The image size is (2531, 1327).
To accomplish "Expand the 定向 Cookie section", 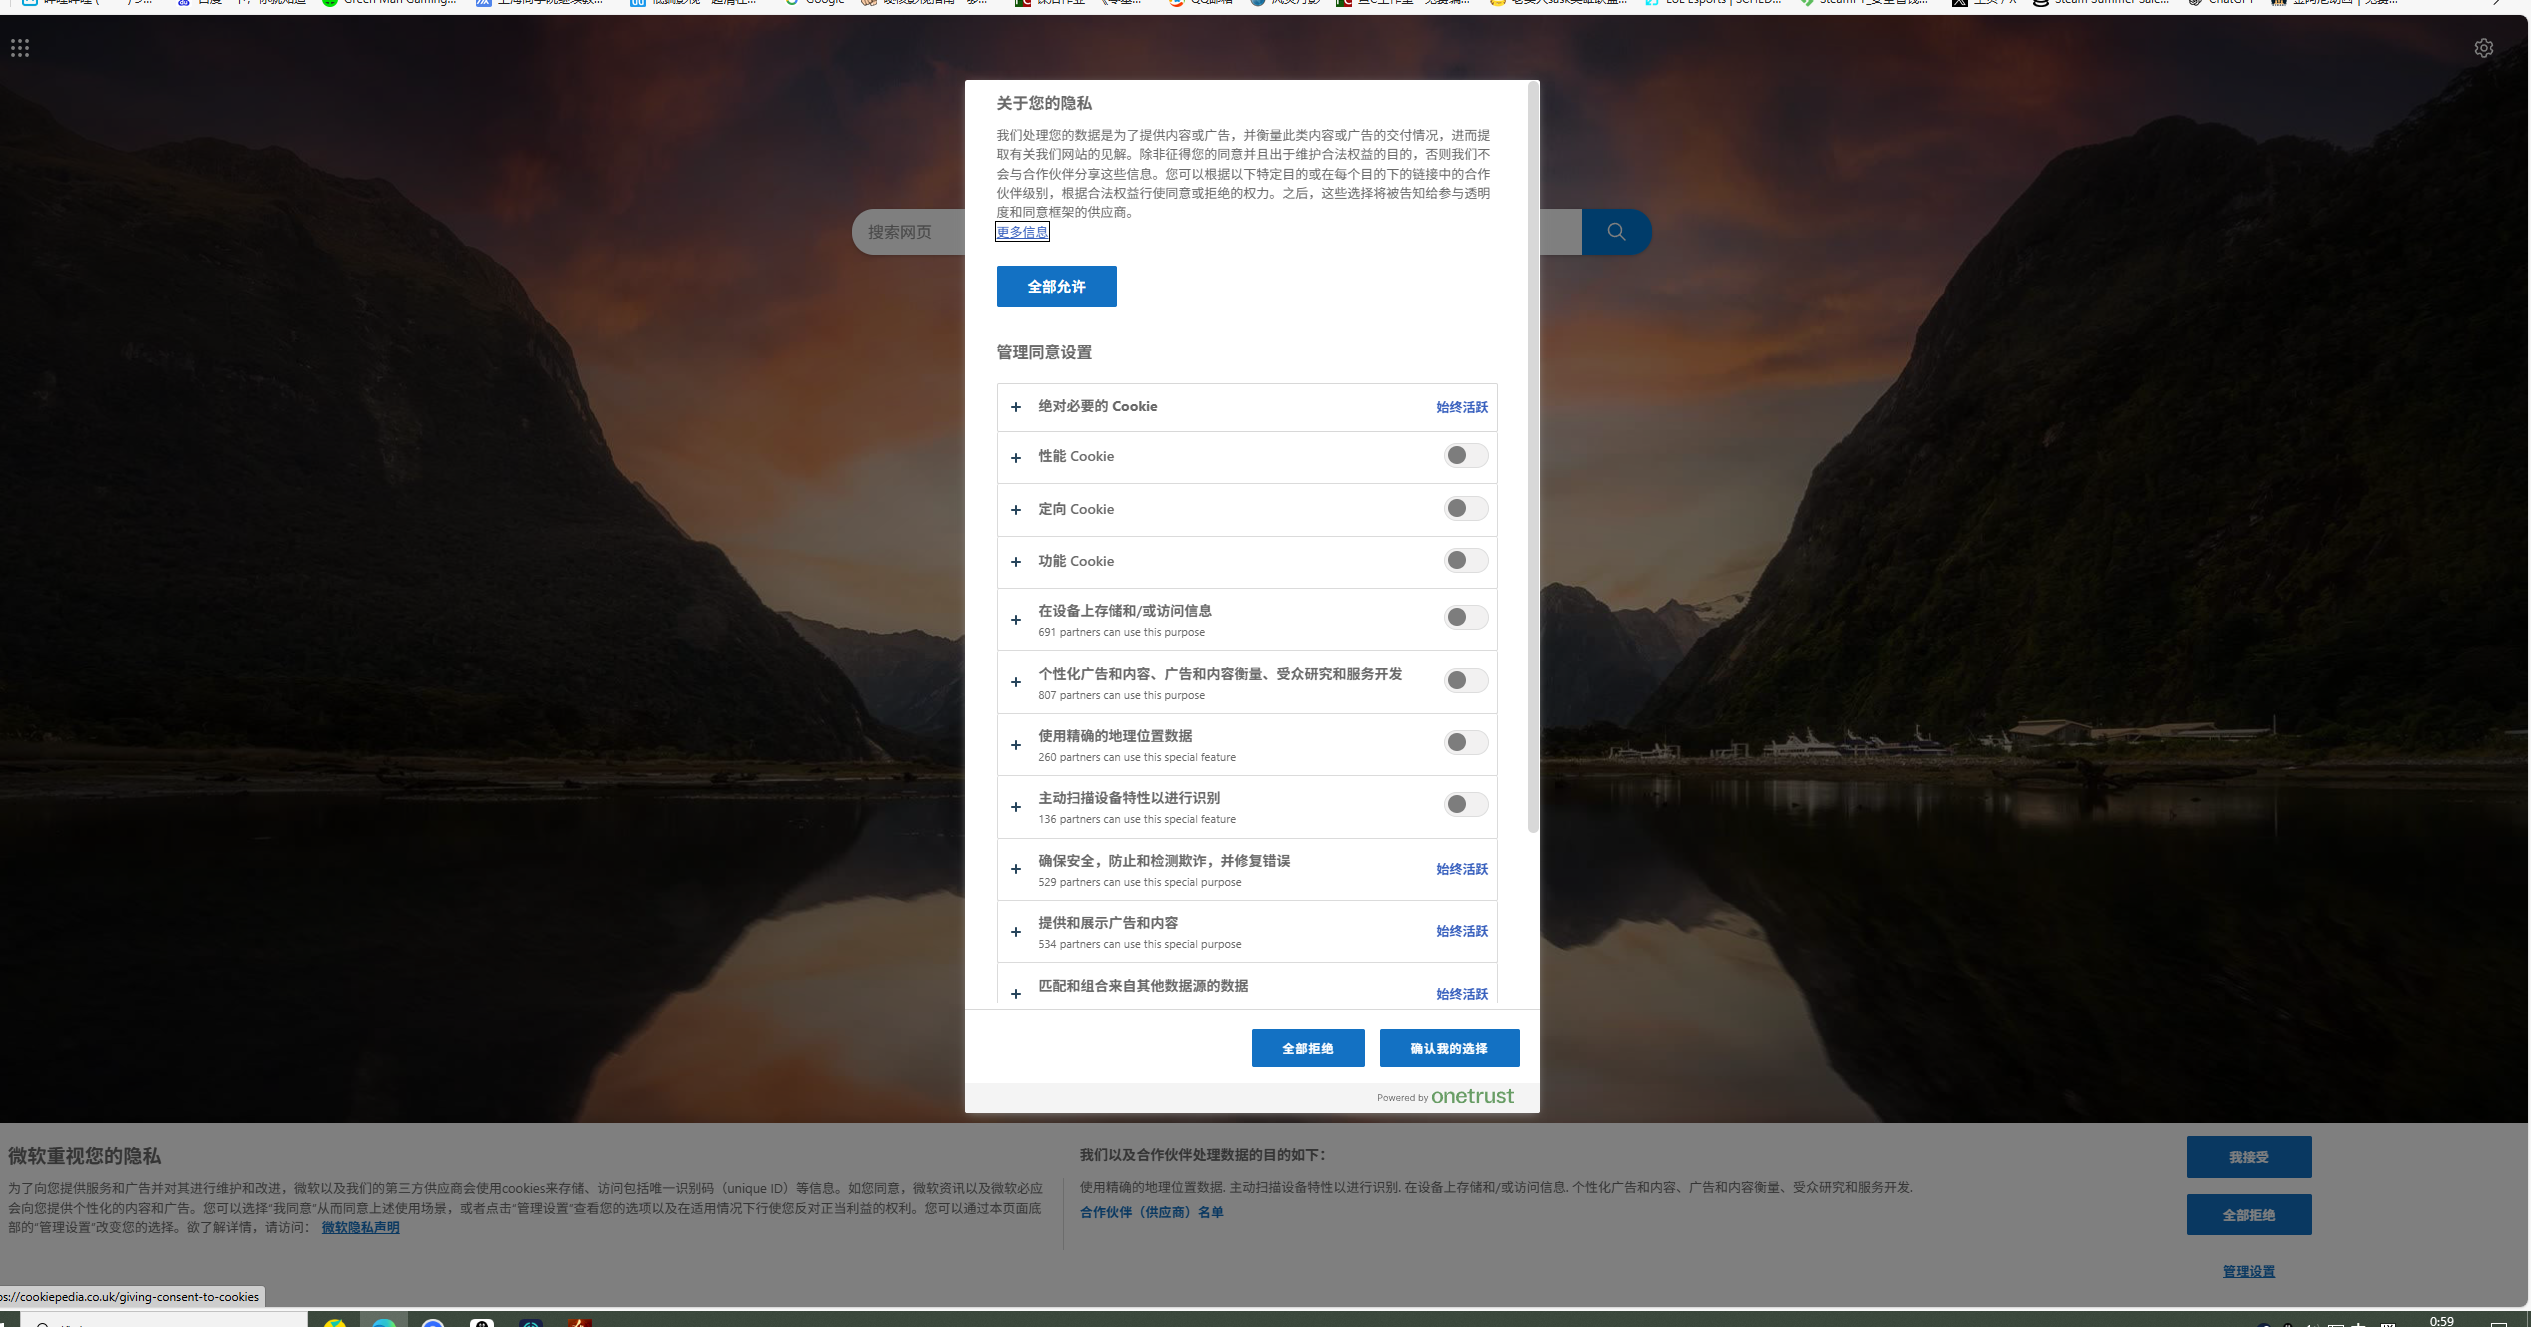I will (x=1016, y=510).
